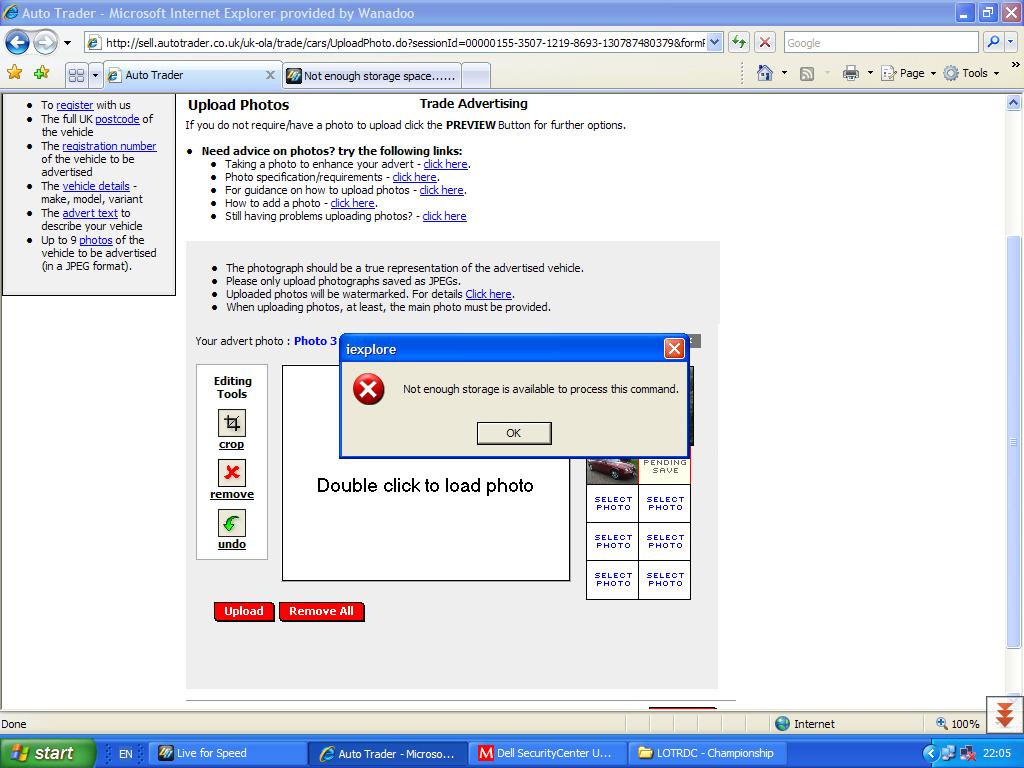Switch to Dell SecurityCenter taskbar item
The image size is (1024, 768).
(547, 753)
